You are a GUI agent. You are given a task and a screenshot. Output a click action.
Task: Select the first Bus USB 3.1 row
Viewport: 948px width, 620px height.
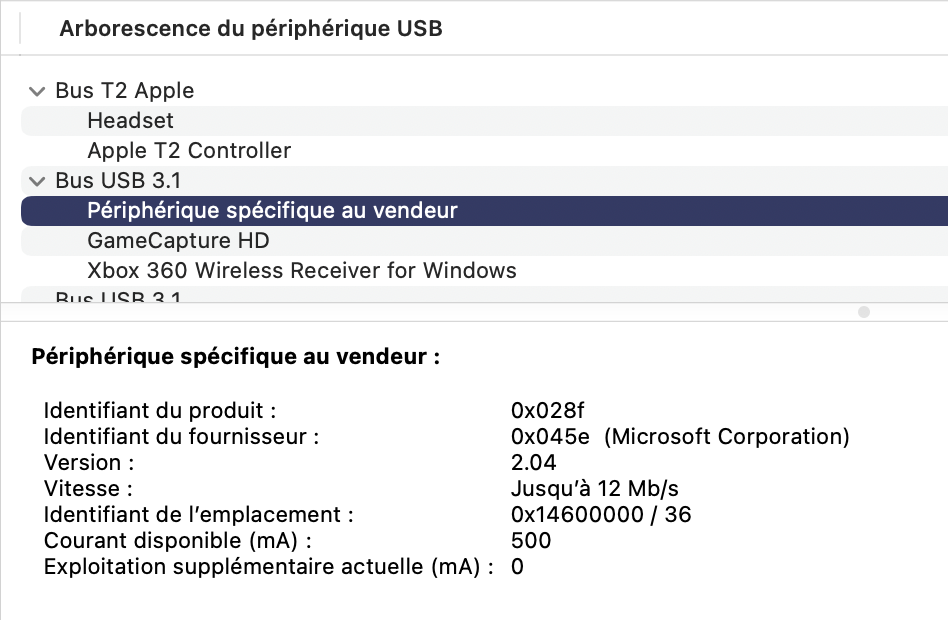pos(118,181)
